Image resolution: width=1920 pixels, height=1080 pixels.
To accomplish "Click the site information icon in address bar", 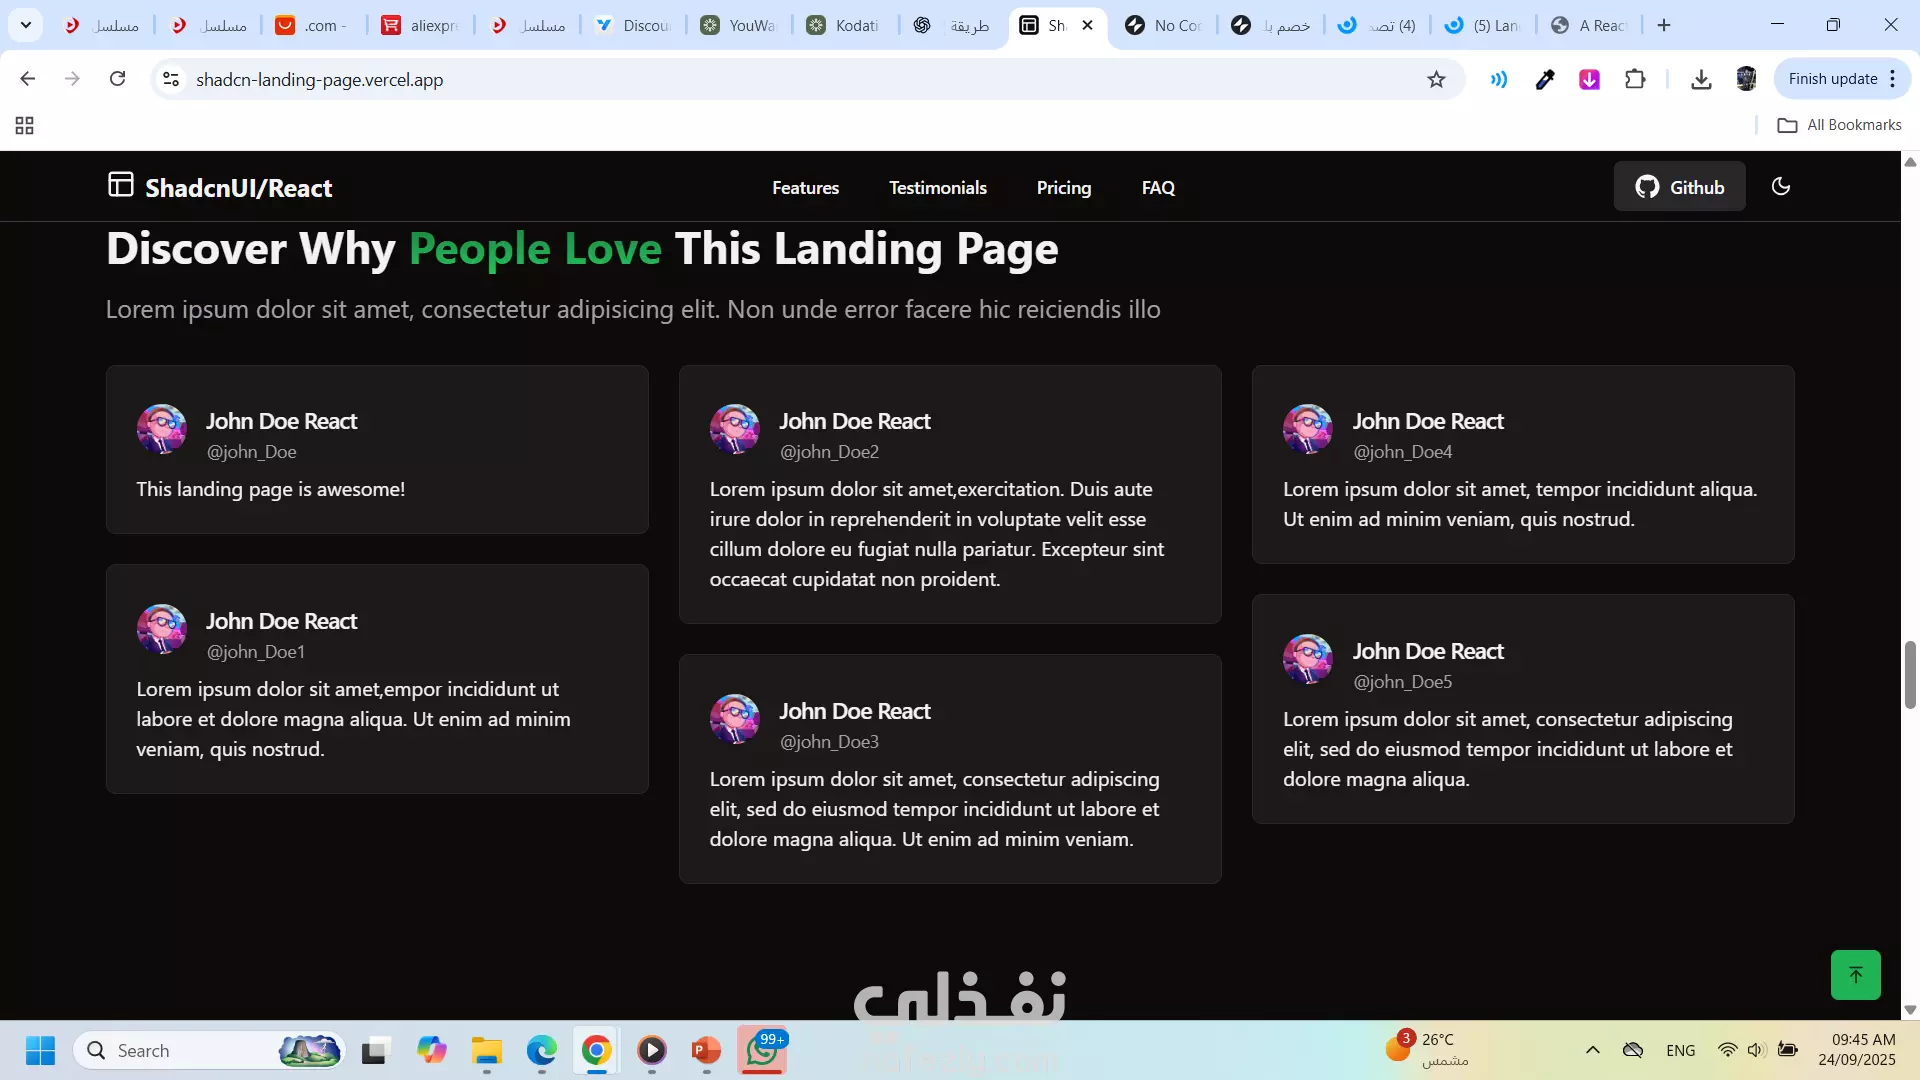I will 171,79.
